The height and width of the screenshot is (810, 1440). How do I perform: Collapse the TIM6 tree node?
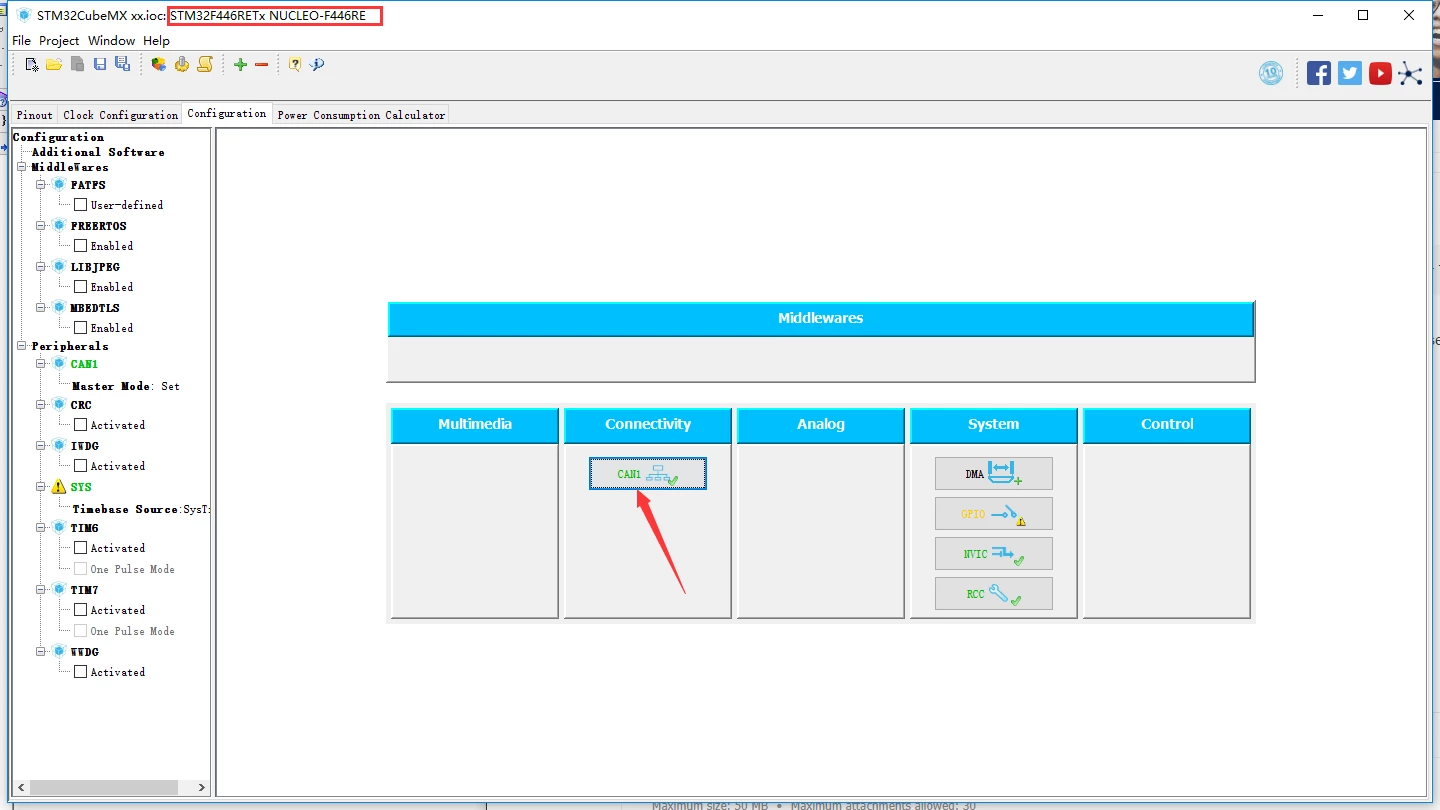tap(41, 528)
